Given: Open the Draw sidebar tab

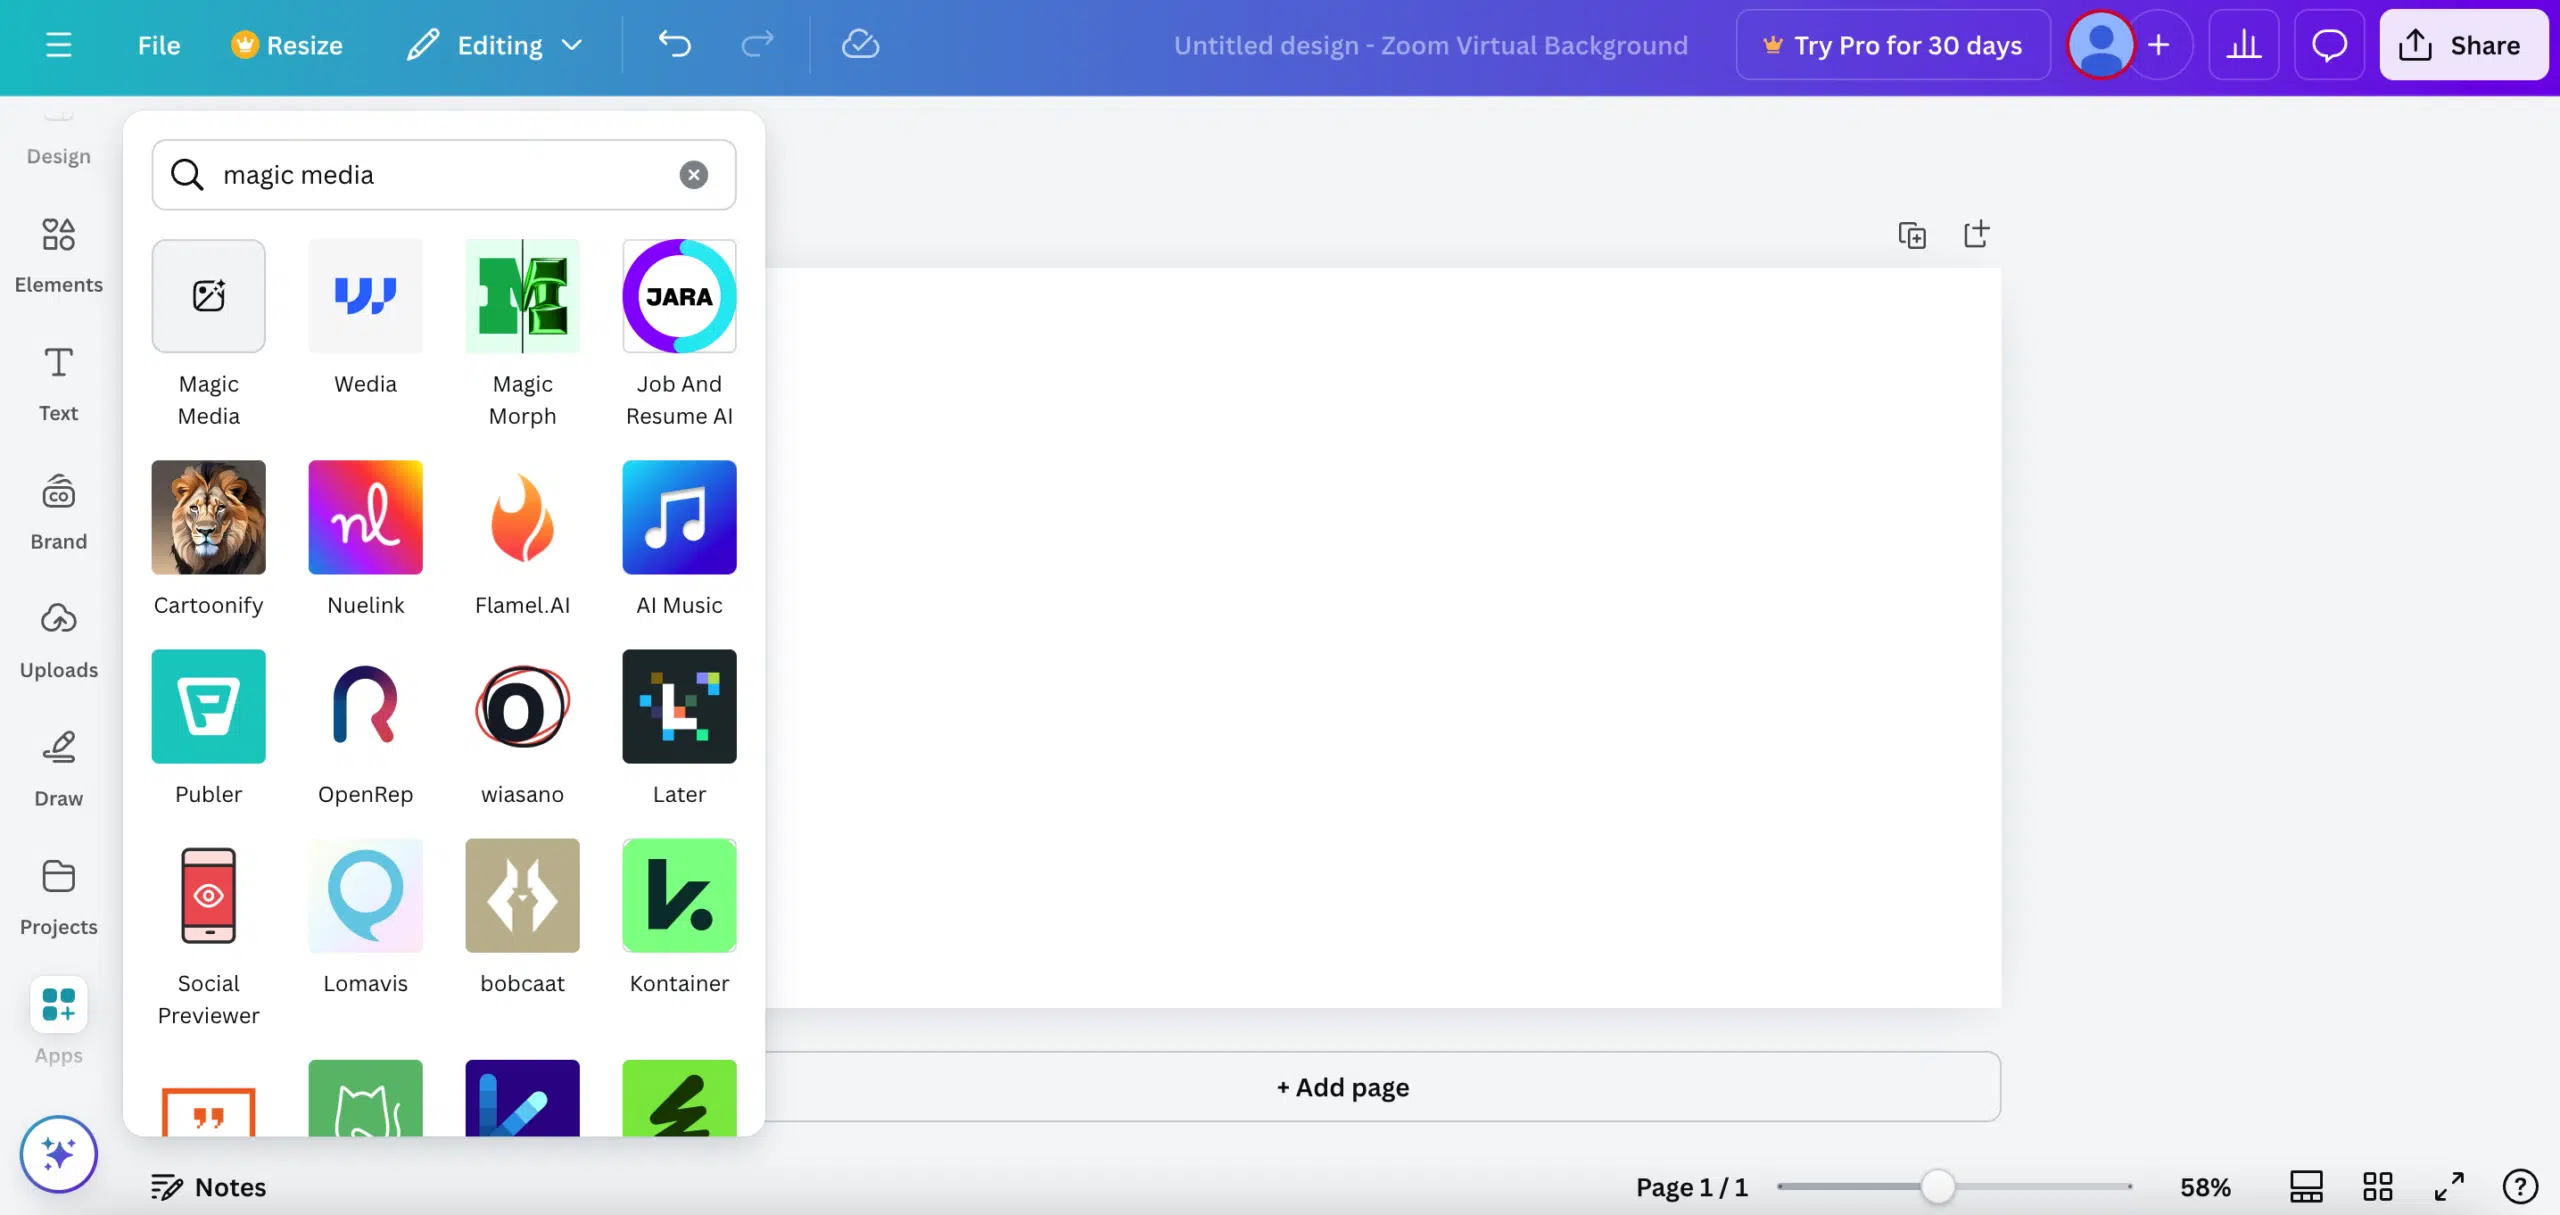Looking at the screenshot, I should pyautogui.click(x=58, y=769).
